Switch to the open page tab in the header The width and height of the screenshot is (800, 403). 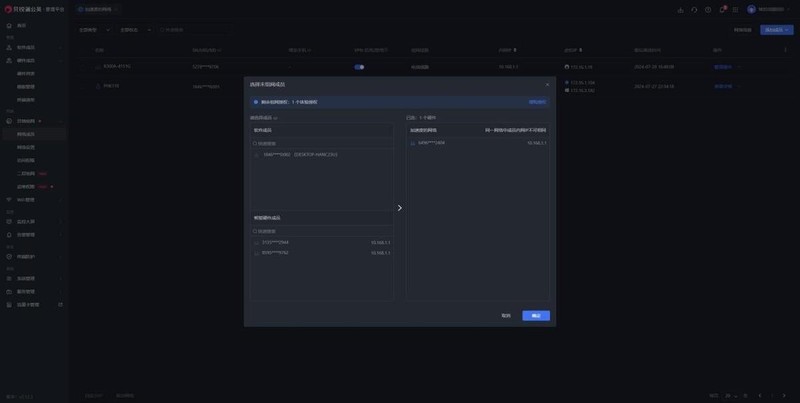[97, 9]
